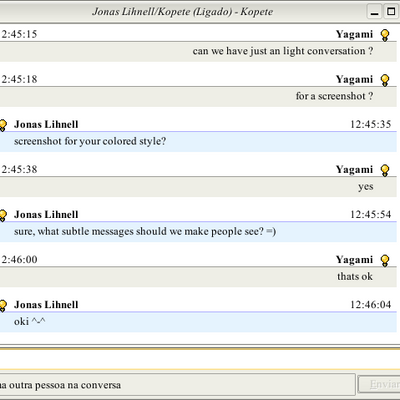Image resolution: width=400 pixels, height=400 pixels.
Task: Click the status bar text 'outra pessoa na conversa'
Action: (x=65, y=385)
